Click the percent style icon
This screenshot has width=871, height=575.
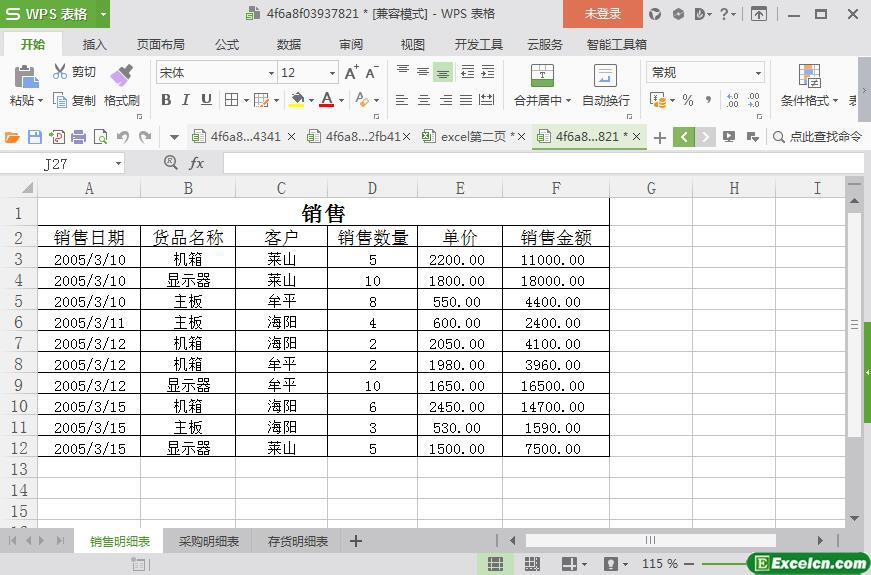tap(687, 100)
